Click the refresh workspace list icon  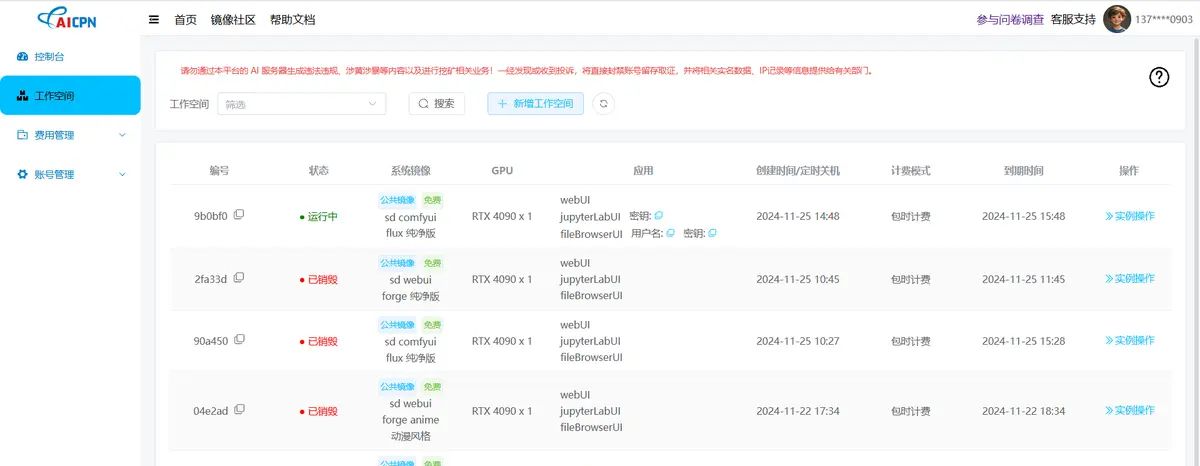(603, 103)
